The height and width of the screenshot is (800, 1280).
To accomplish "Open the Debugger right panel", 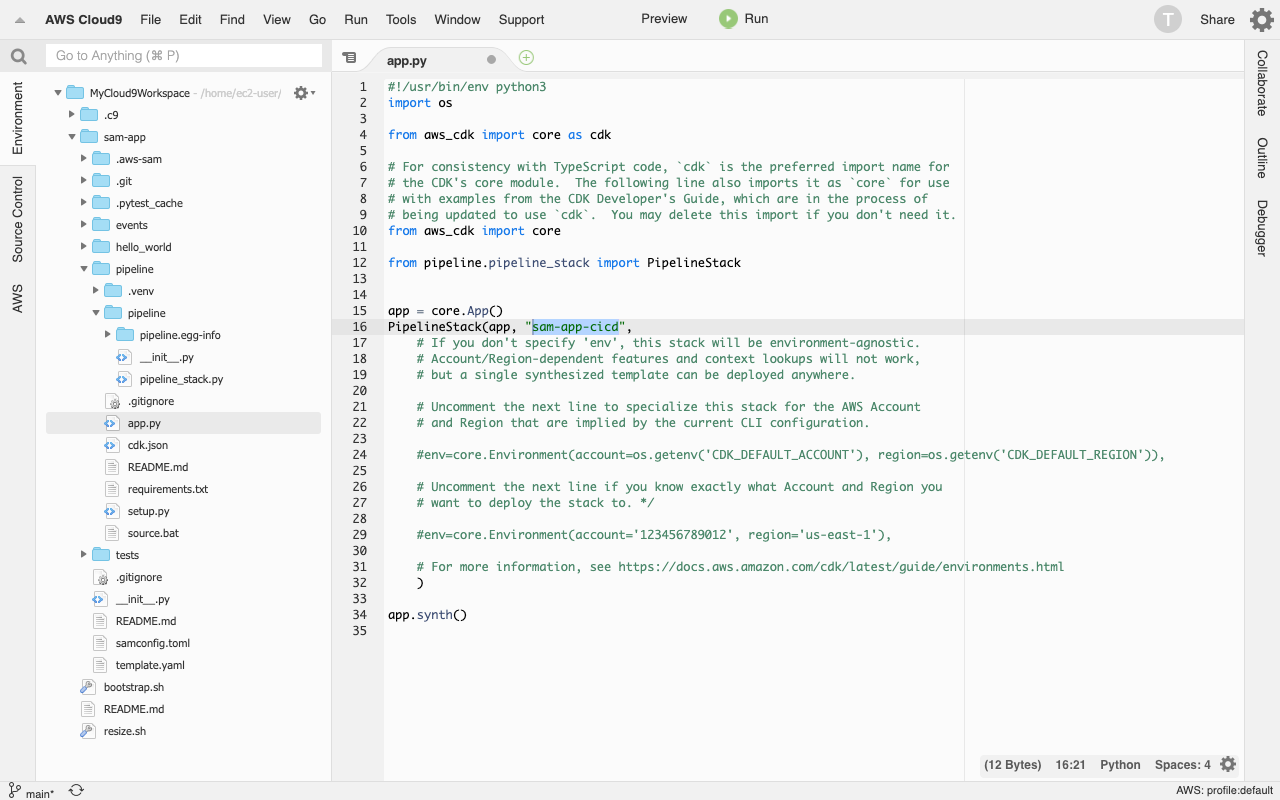I will (1262, 228).
